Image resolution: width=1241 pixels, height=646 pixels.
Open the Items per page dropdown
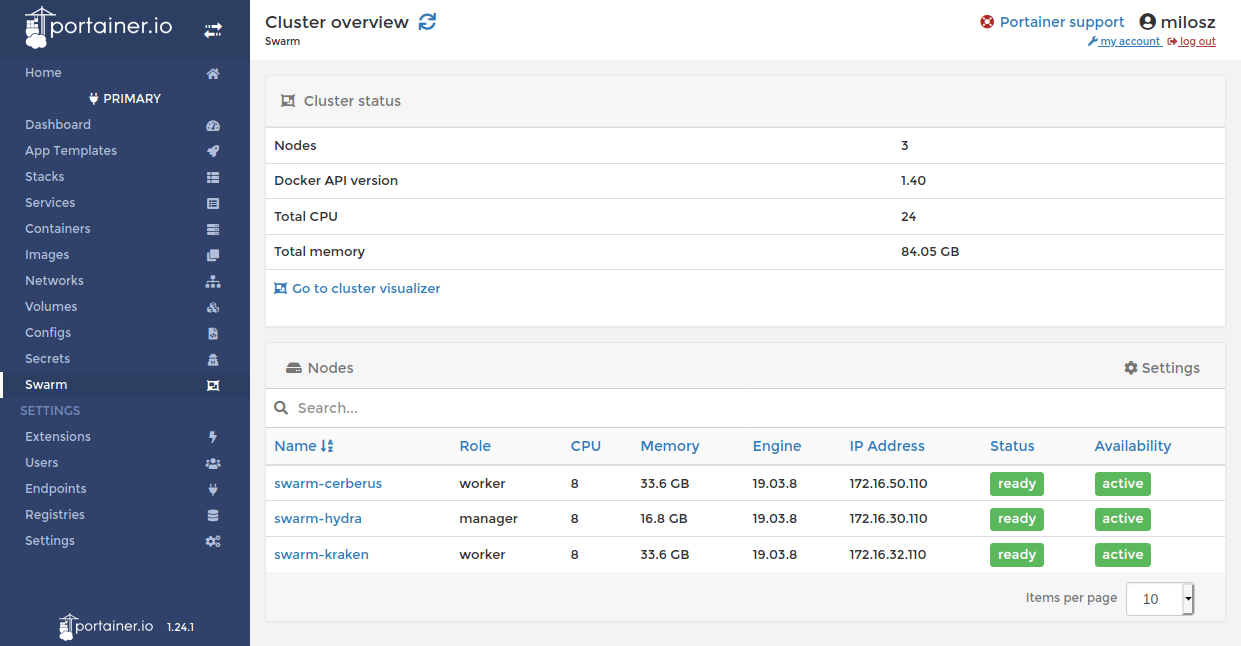(1160, 599)
